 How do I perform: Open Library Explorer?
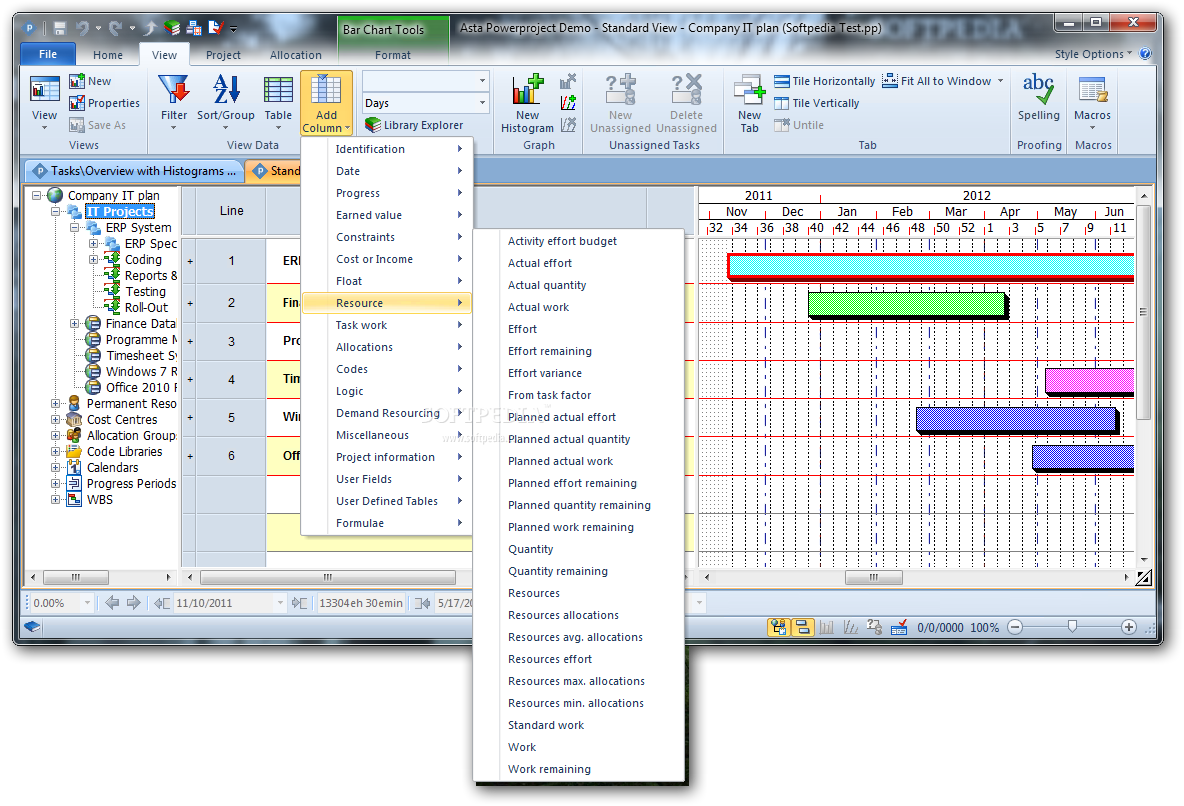[415, 125]
